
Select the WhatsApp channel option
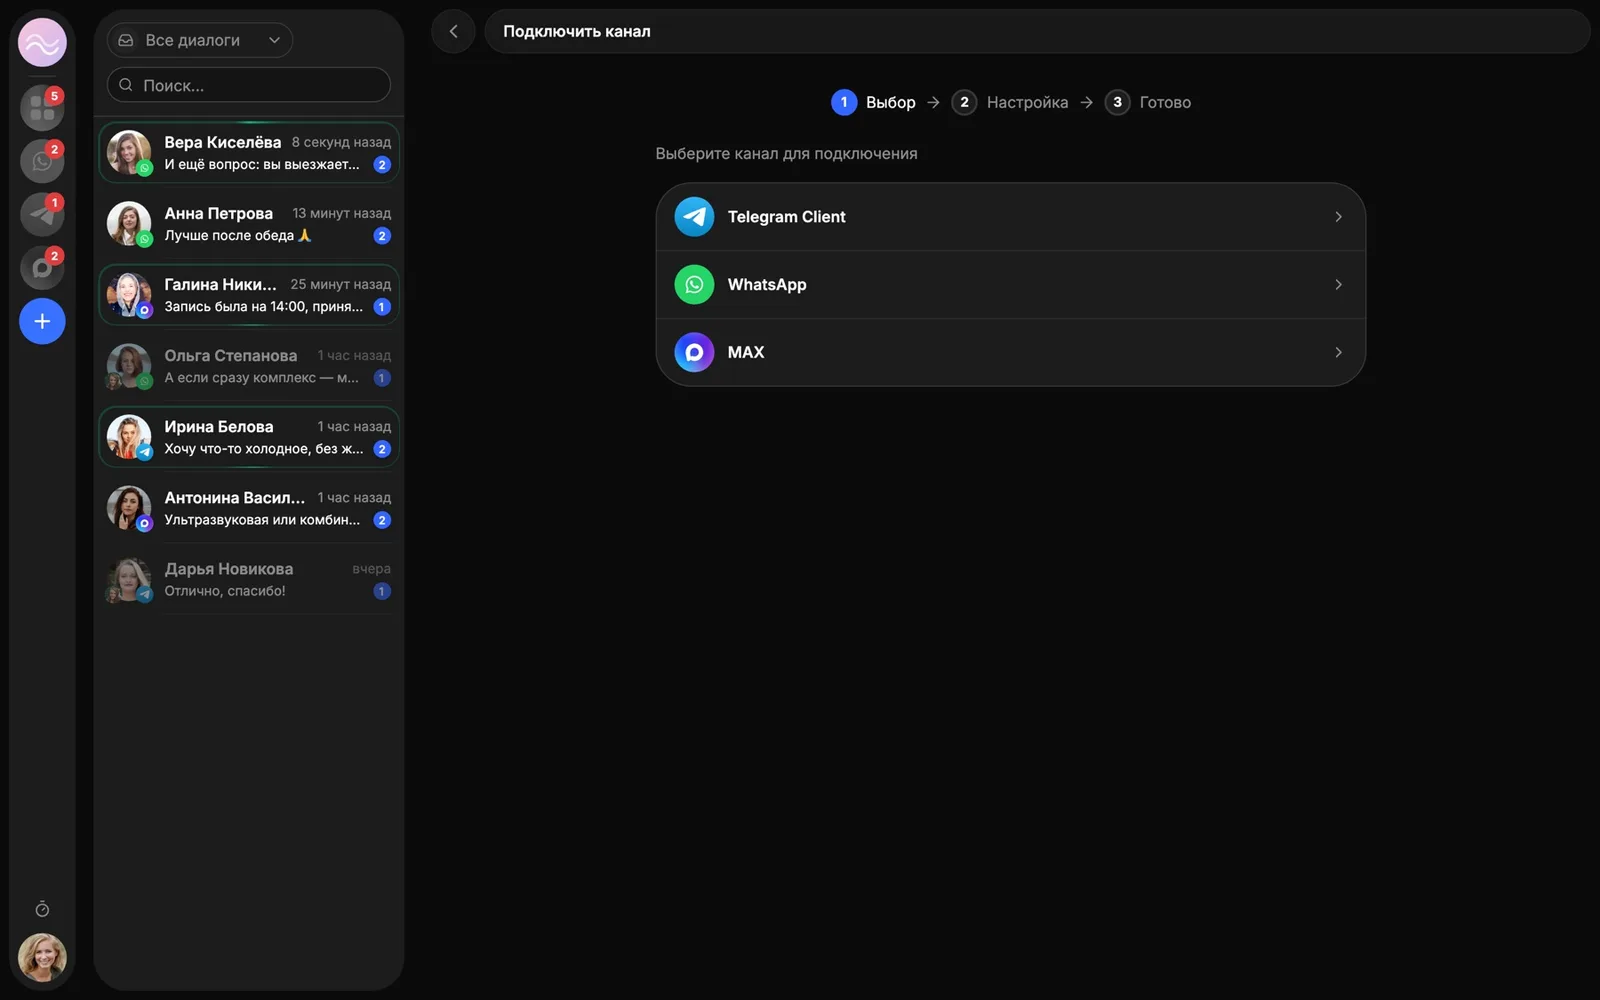click(1010, 285)
